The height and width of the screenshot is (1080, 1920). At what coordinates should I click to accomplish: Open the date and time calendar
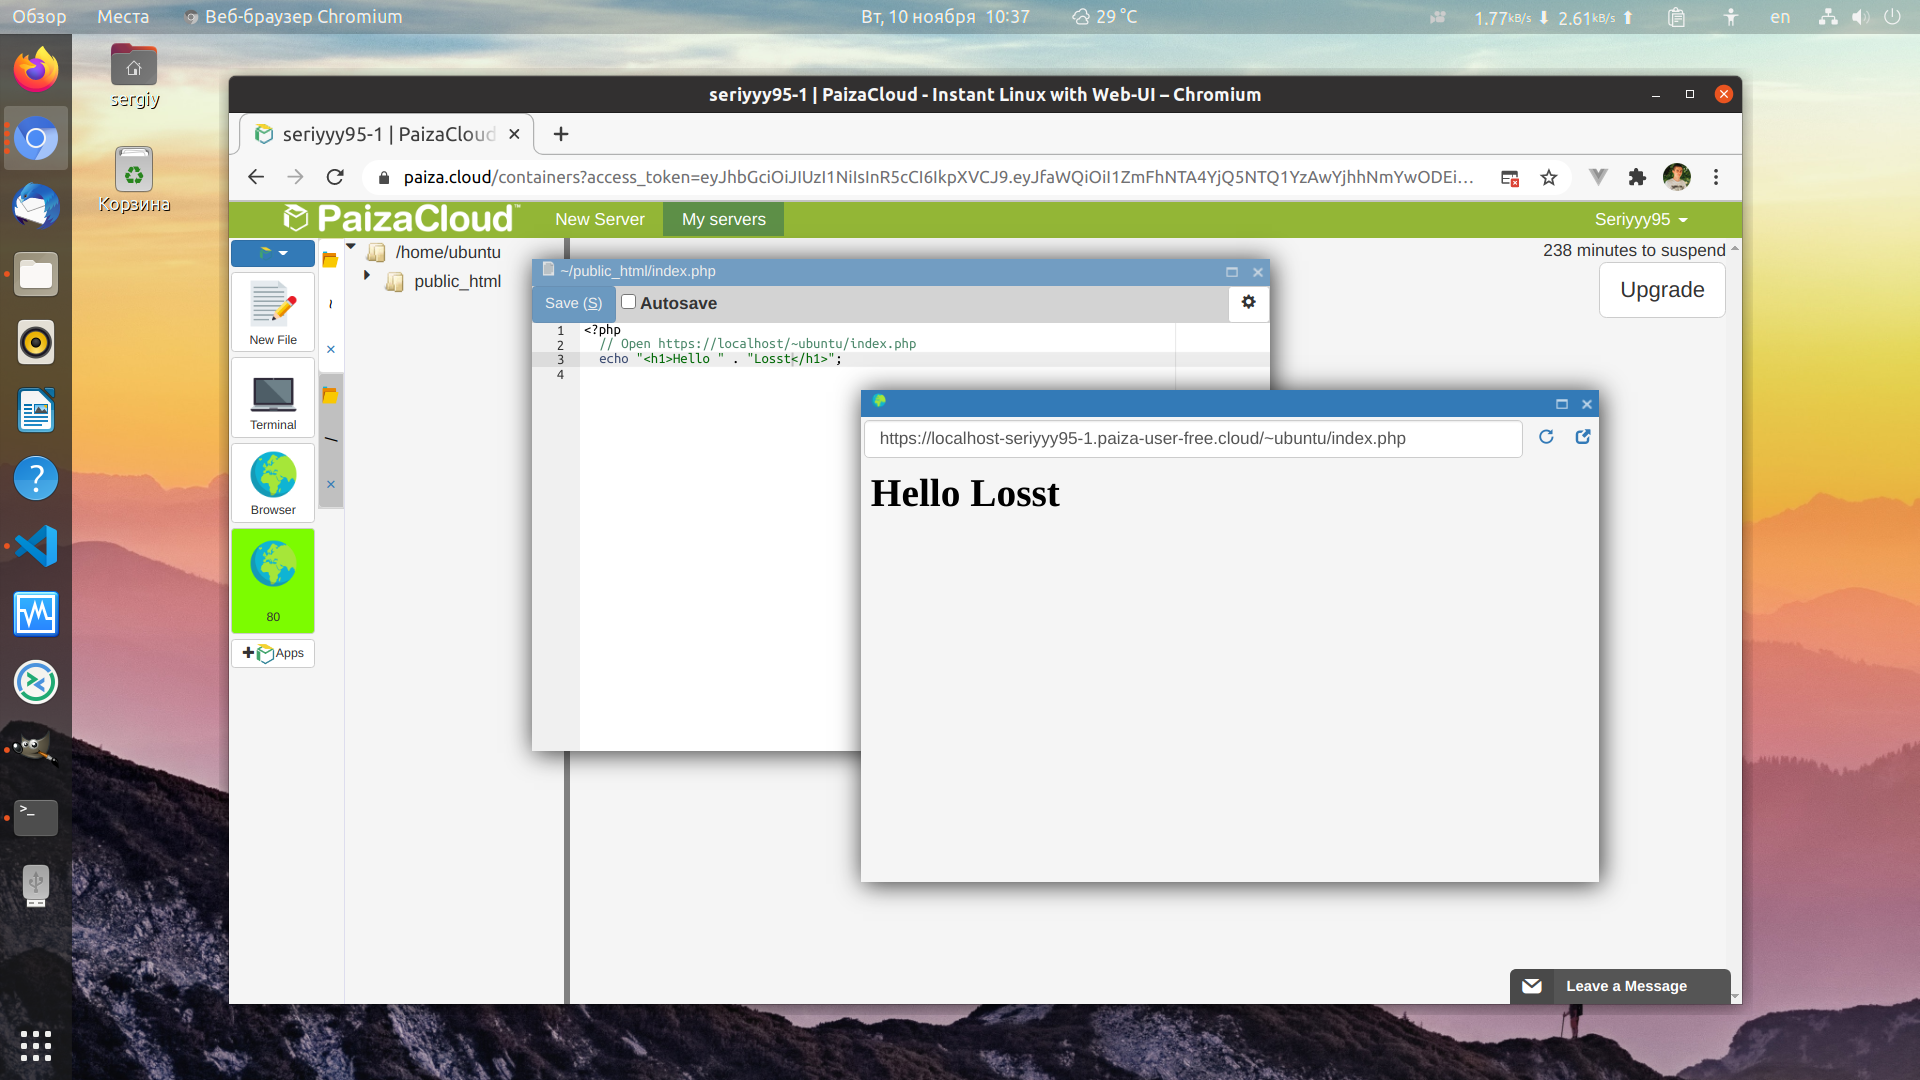click(945, 16)
